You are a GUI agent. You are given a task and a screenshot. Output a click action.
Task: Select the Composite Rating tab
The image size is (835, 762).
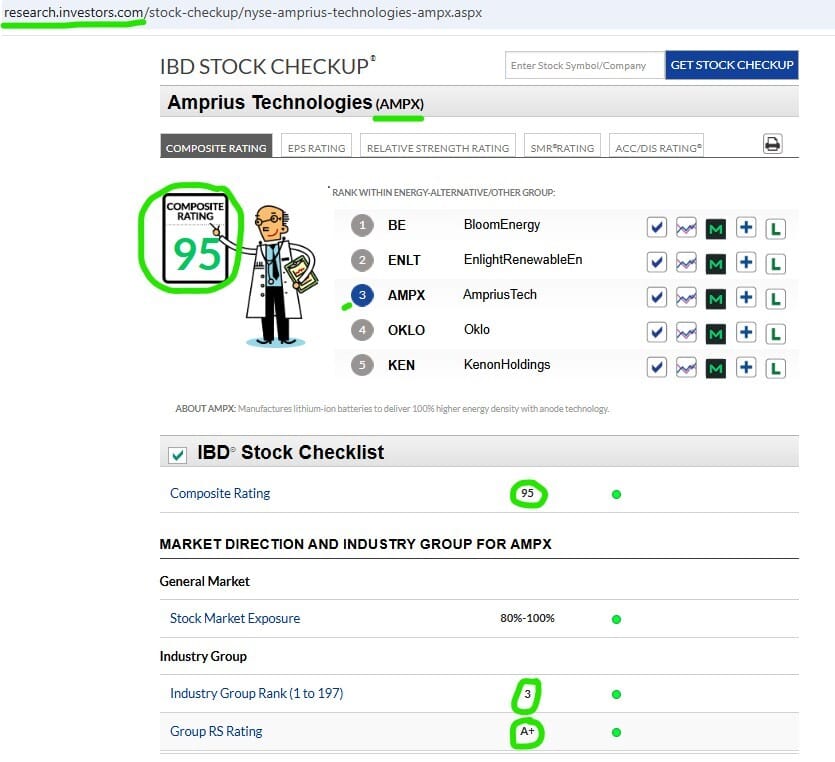(216, 146)
